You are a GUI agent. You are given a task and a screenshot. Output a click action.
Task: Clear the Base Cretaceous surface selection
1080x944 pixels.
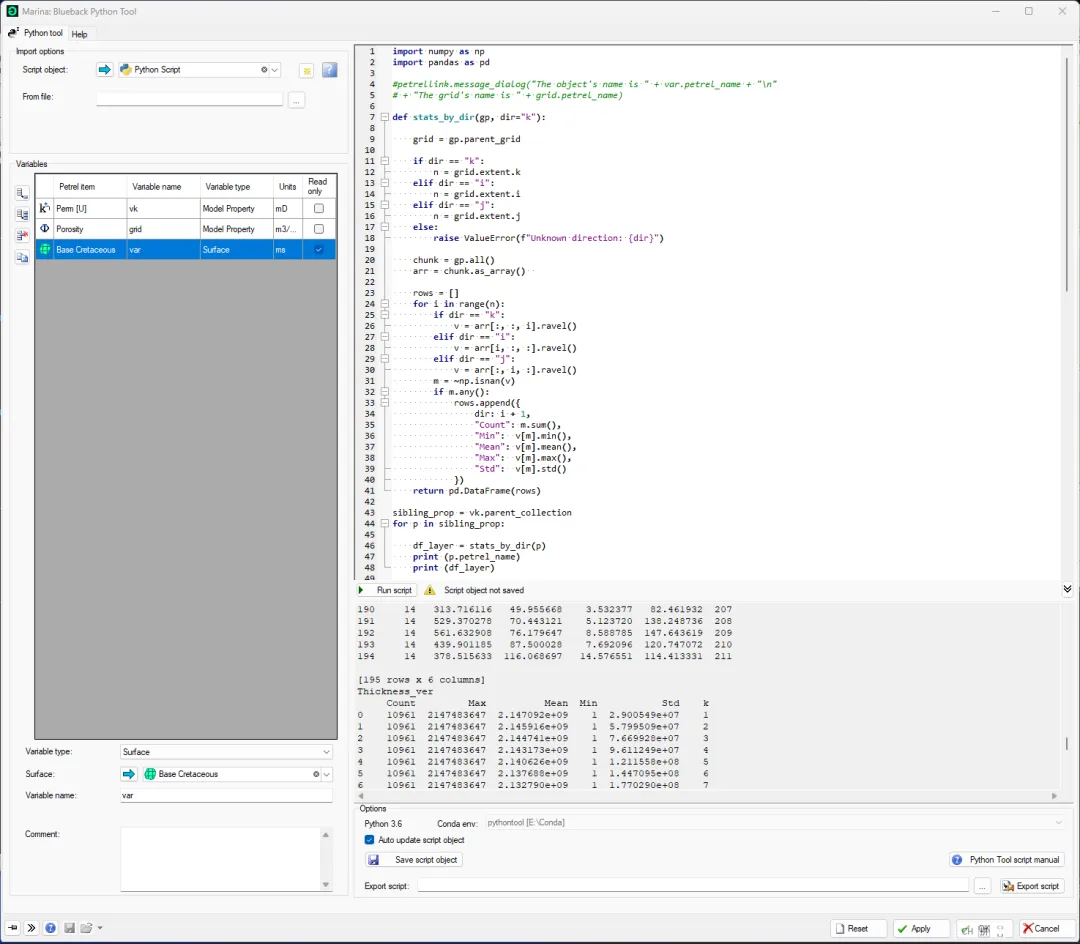click(316, 774)
